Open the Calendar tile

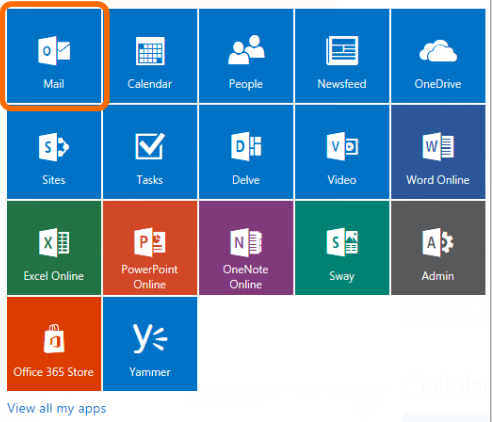tap(150, 56)
